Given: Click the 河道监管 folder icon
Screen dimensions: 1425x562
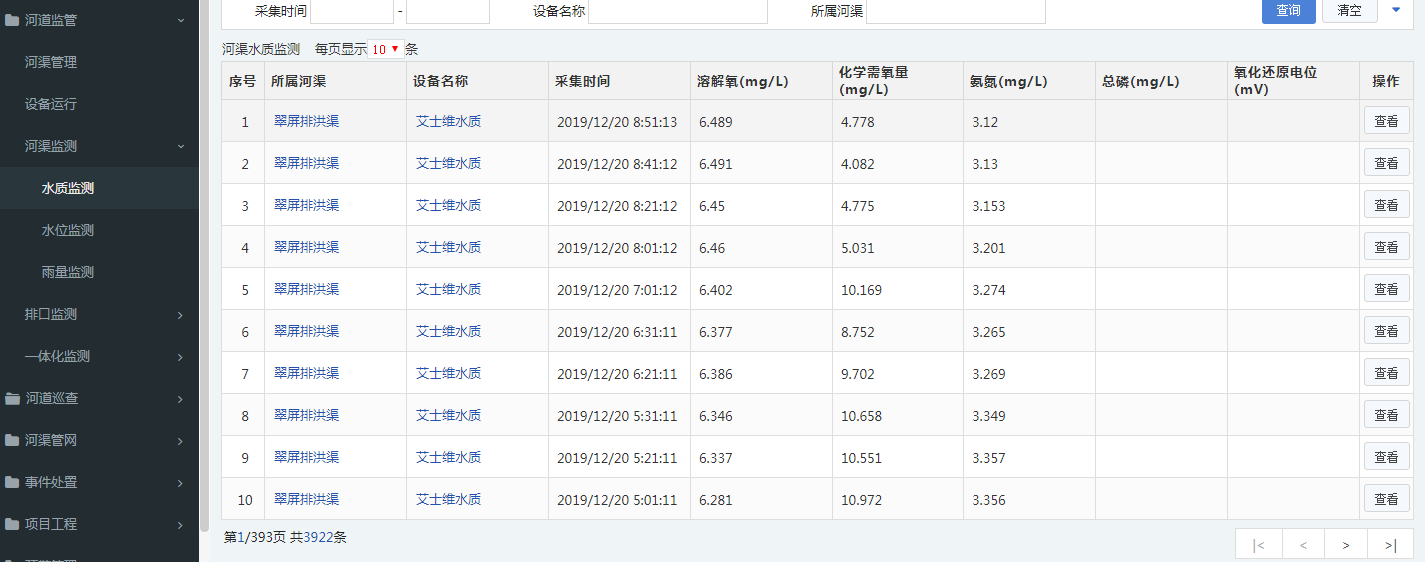Looking at the screenshot, I should click(12, 20).
